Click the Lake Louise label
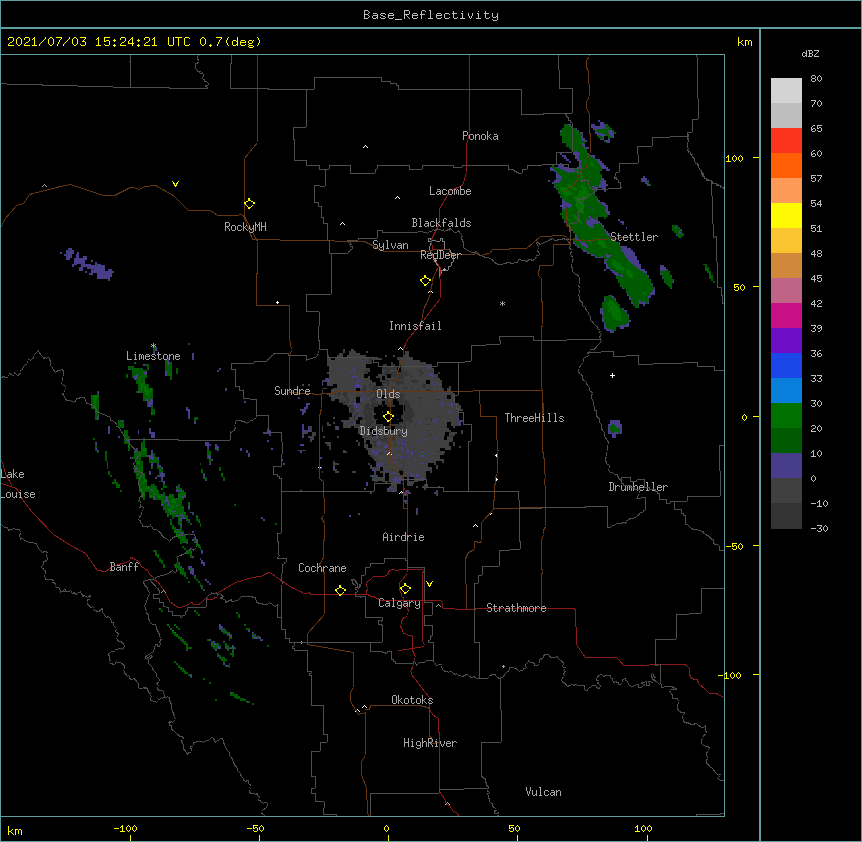The width and height of the screenshot is (862, 842). [18, 484]
